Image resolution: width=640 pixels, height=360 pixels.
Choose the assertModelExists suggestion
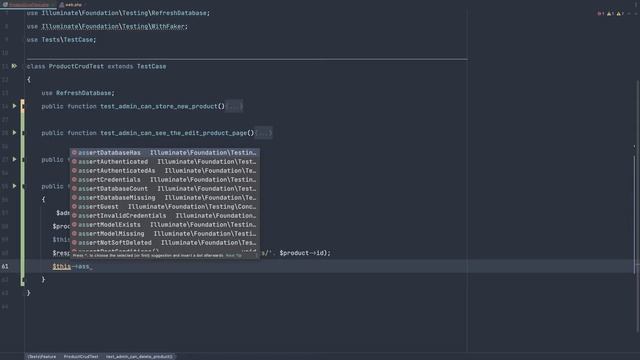(164, 224)
